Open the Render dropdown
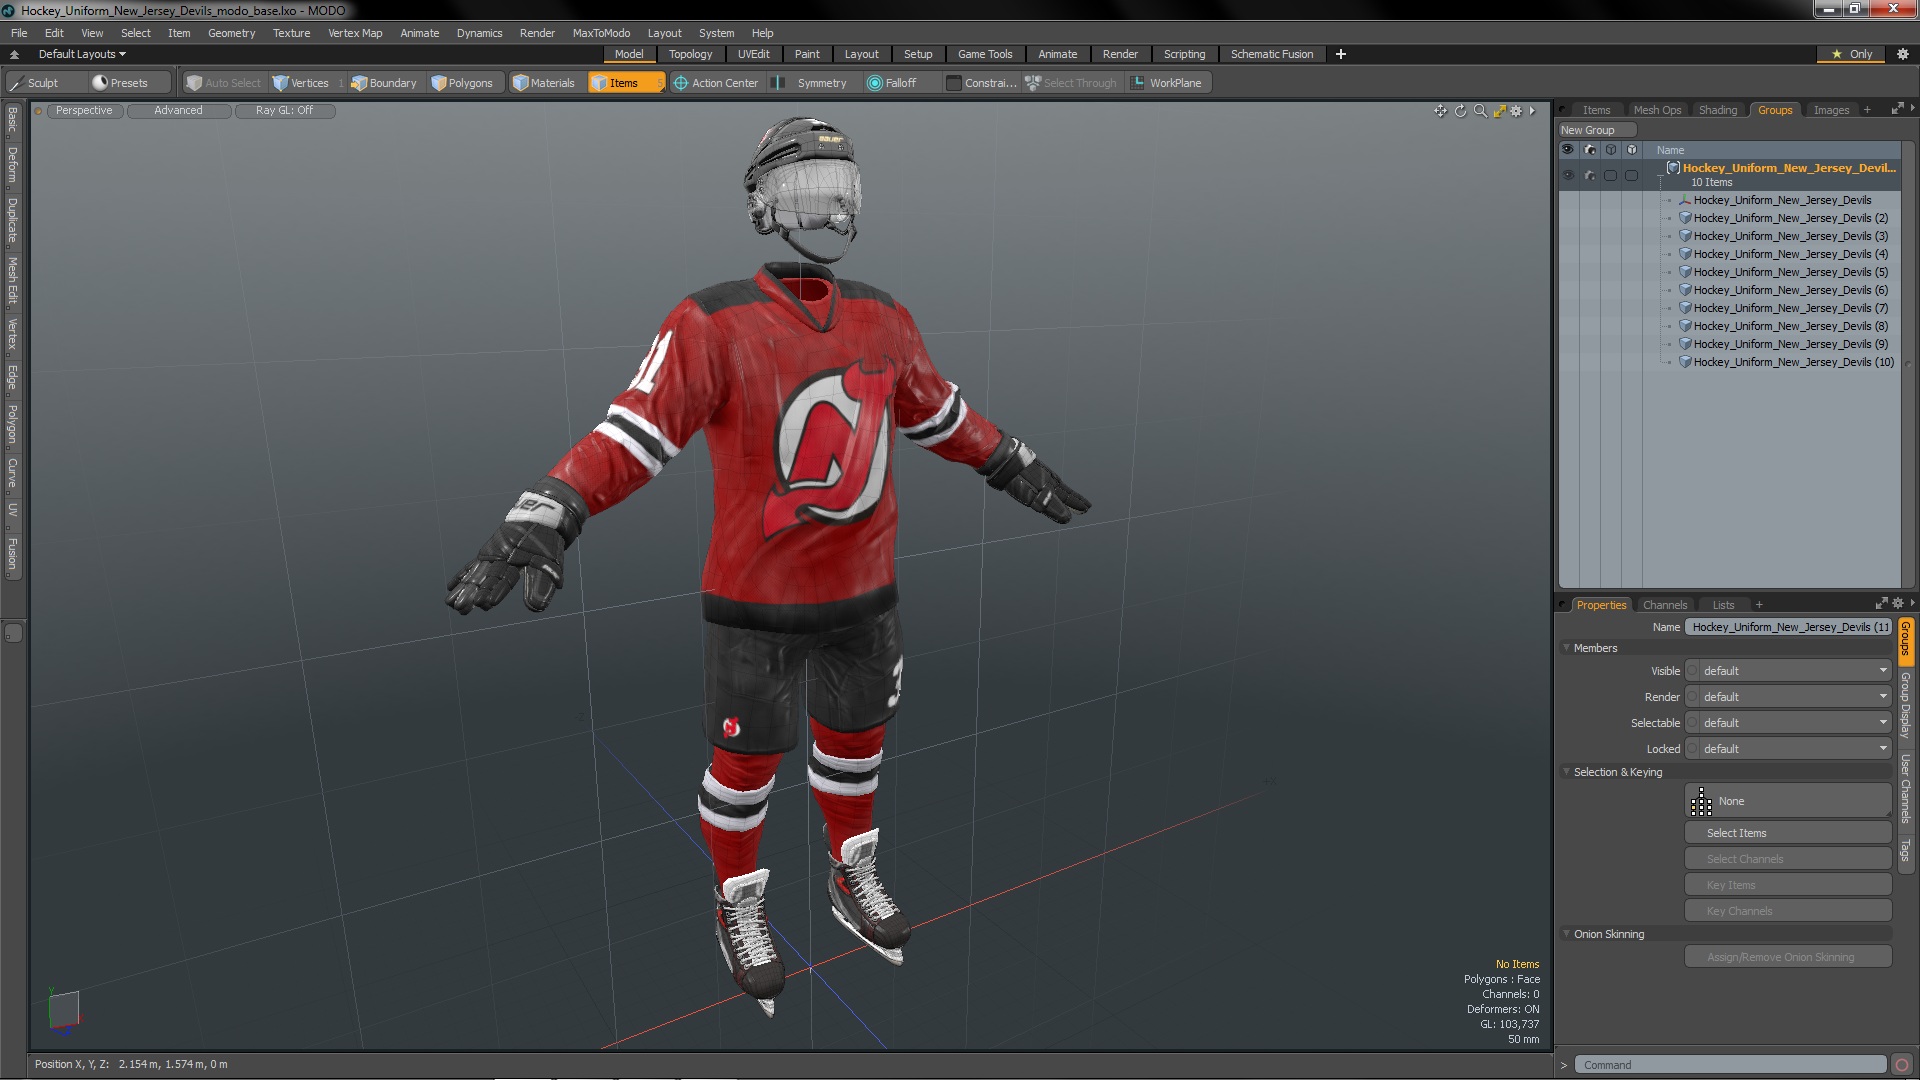Viewport: 1920px width, 1080px height. (1788, 697)
